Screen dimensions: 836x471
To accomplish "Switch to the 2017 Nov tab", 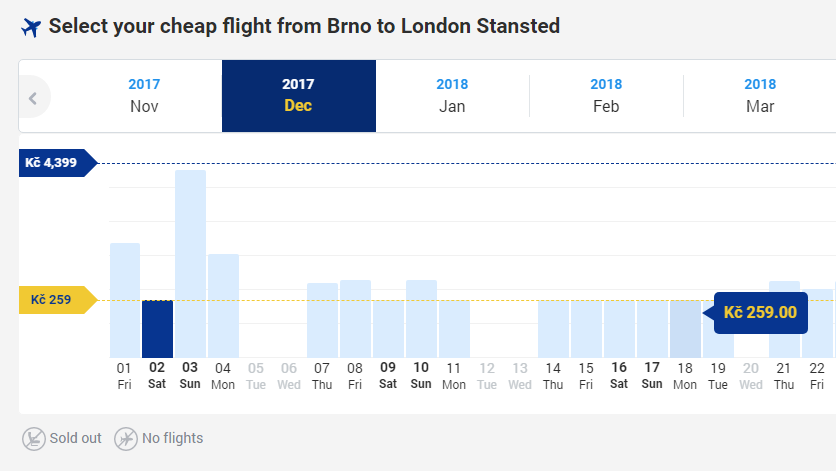I will [144, 96].
